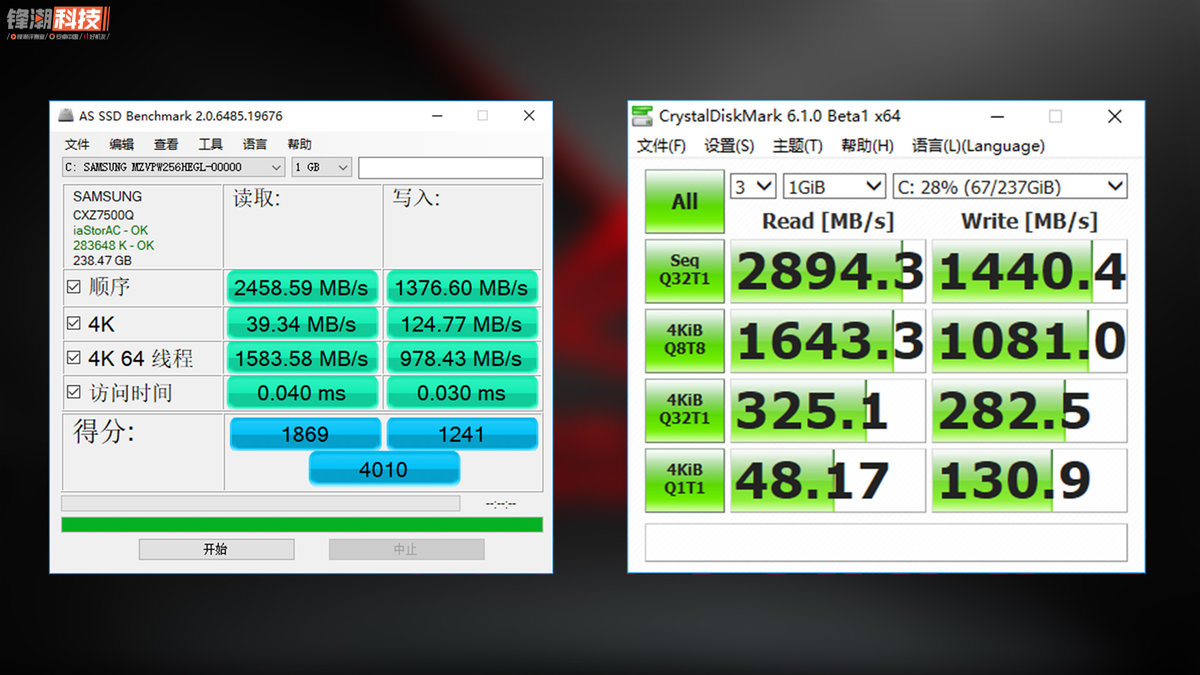Click the 283648 K - OK alignment status
Image resolution: width=1200 pixels, height=675 pixels.
point(113,245)
